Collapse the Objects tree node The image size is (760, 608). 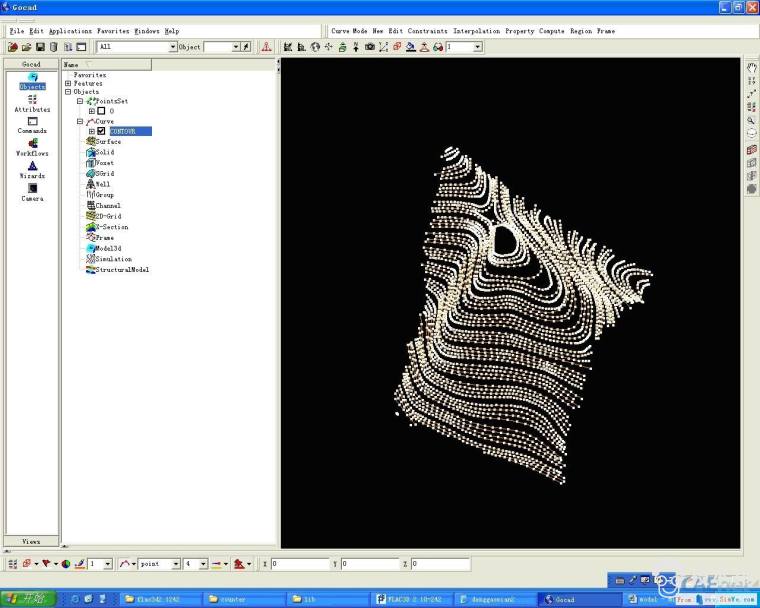[68, 92]
